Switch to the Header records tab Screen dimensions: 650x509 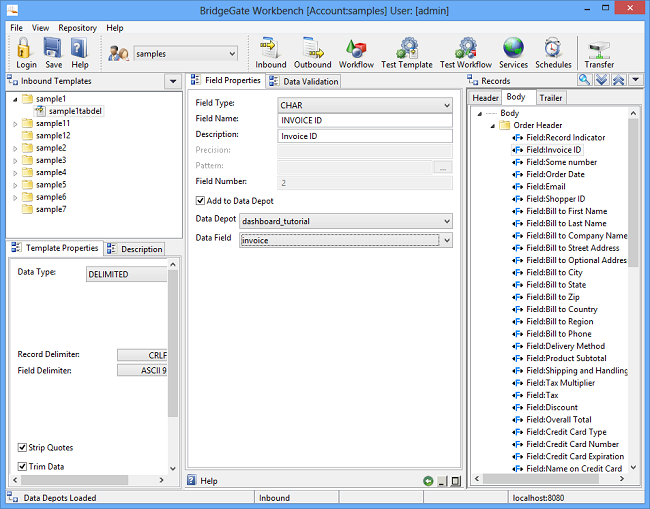point(485,98)
